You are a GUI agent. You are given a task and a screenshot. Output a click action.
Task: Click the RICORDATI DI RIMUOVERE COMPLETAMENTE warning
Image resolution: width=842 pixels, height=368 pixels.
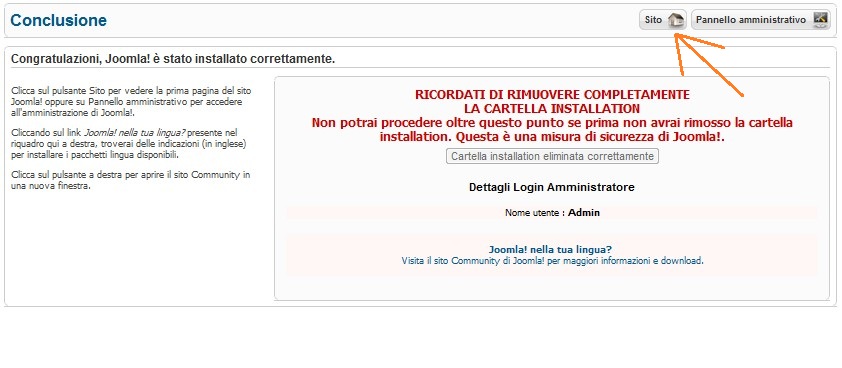click(552, 95)
